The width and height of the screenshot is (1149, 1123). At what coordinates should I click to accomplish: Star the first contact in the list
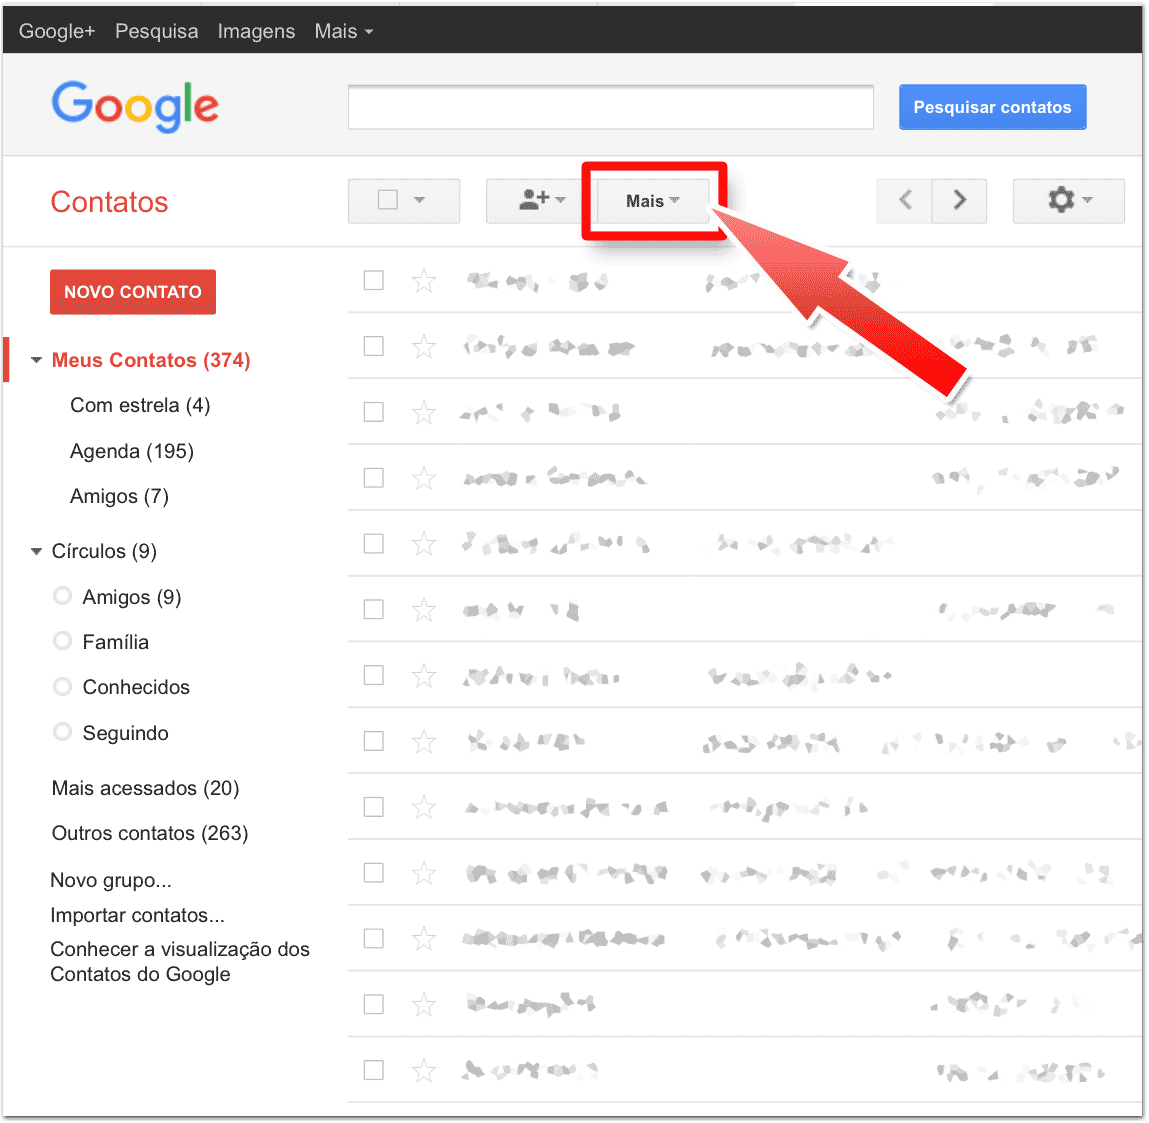coord(424,281)
